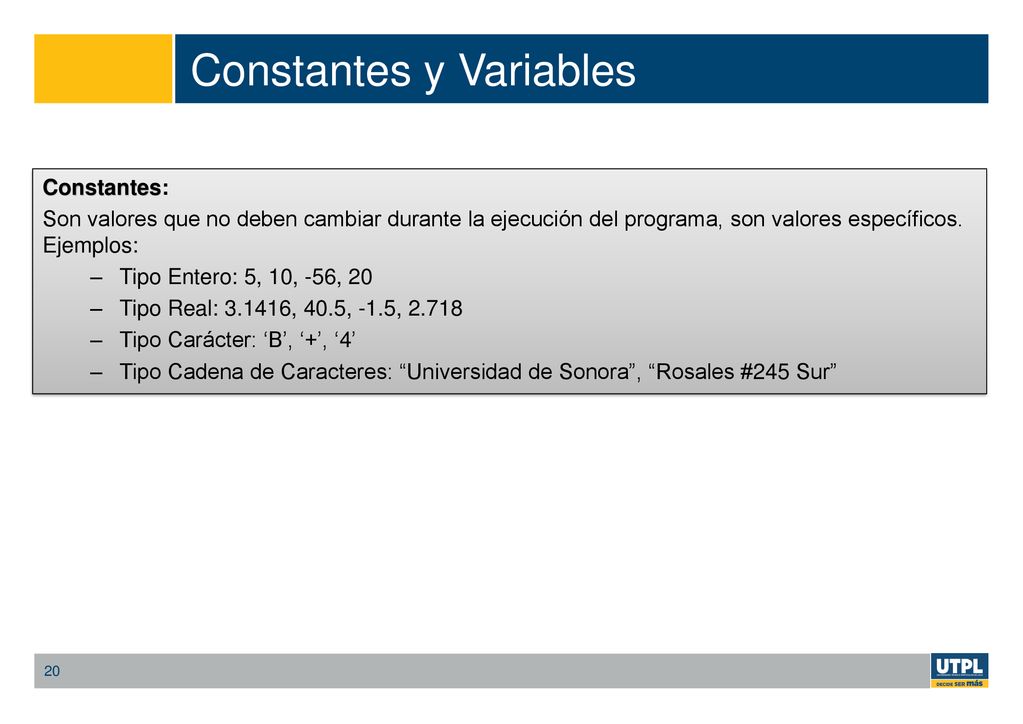The height and width of the screenshot is (724, 1023).
Task: Click the UTPL logo in footer
Action: [959, 670]
